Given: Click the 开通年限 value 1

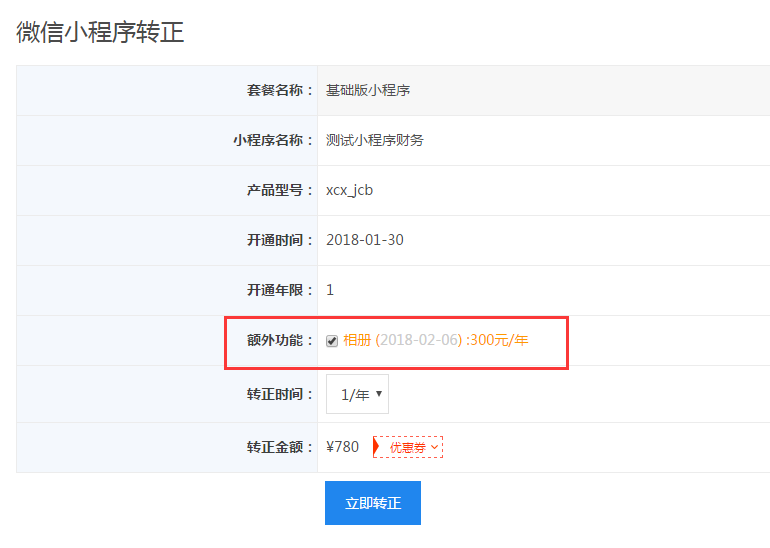Looking at the screenshot, I should click(330, 290).
